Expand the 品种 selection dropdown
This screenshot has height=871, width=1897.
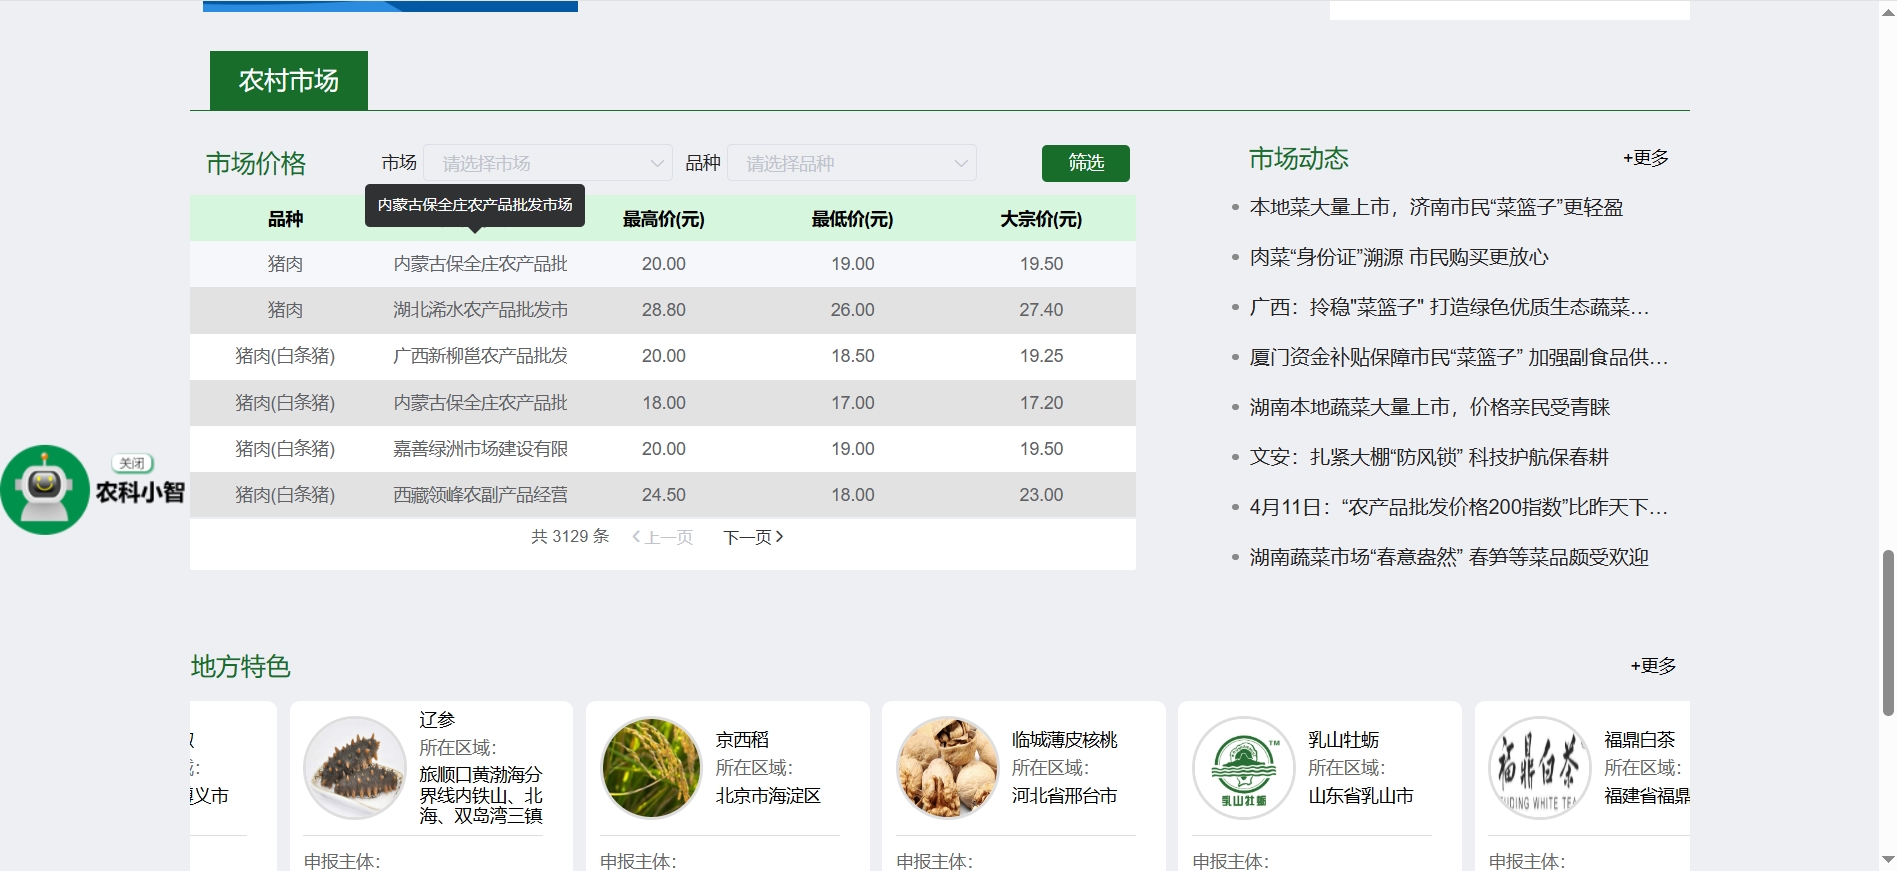click(x=852, y=163)
